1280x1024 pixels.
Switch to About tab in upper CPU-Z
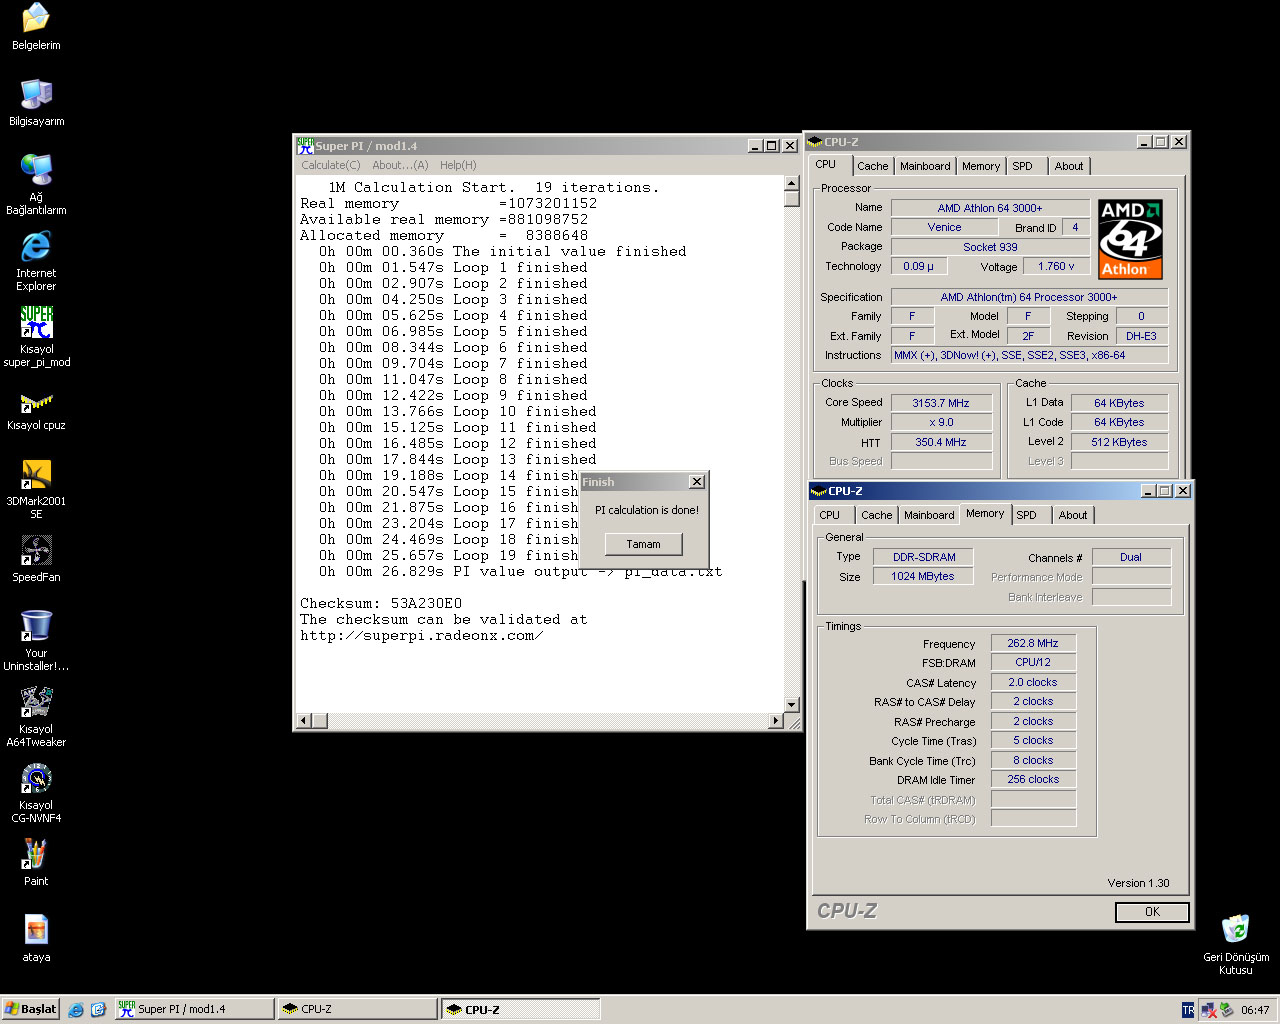point(1069,166)
